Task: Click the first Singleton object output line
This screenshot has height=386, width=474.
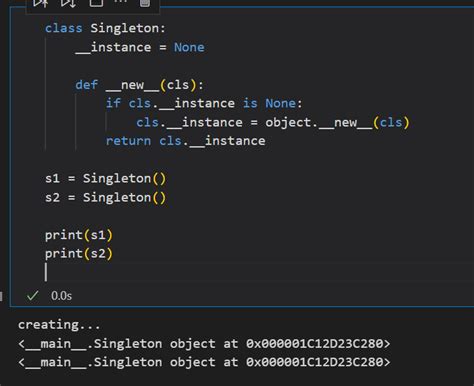Action: [x=204, y=344]
